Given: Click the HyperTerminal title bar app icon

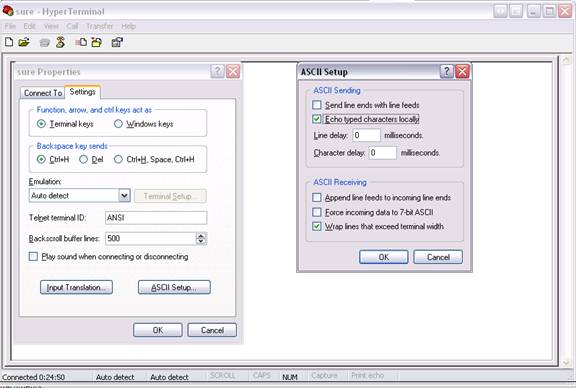Looking at the screenshot, I should click(x=8, y=11).
